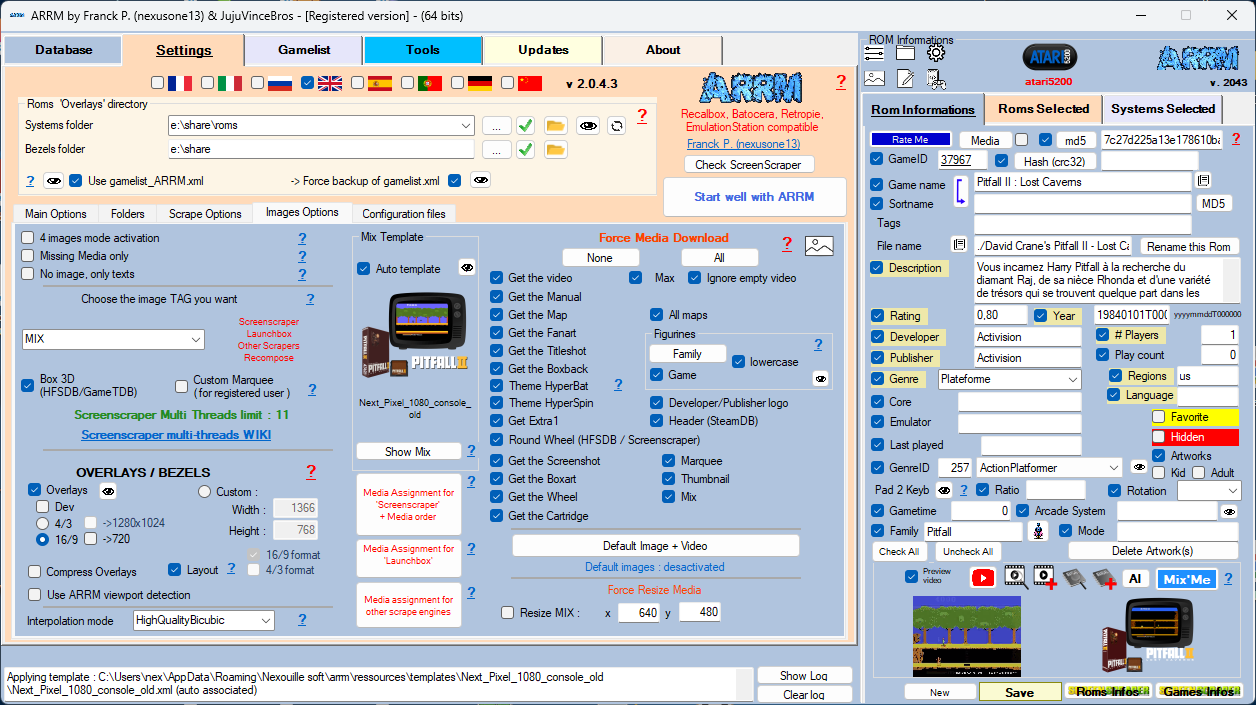Enable the Resize MIX checkbox
Screen dimensions: 1256x705
(508, 613)
